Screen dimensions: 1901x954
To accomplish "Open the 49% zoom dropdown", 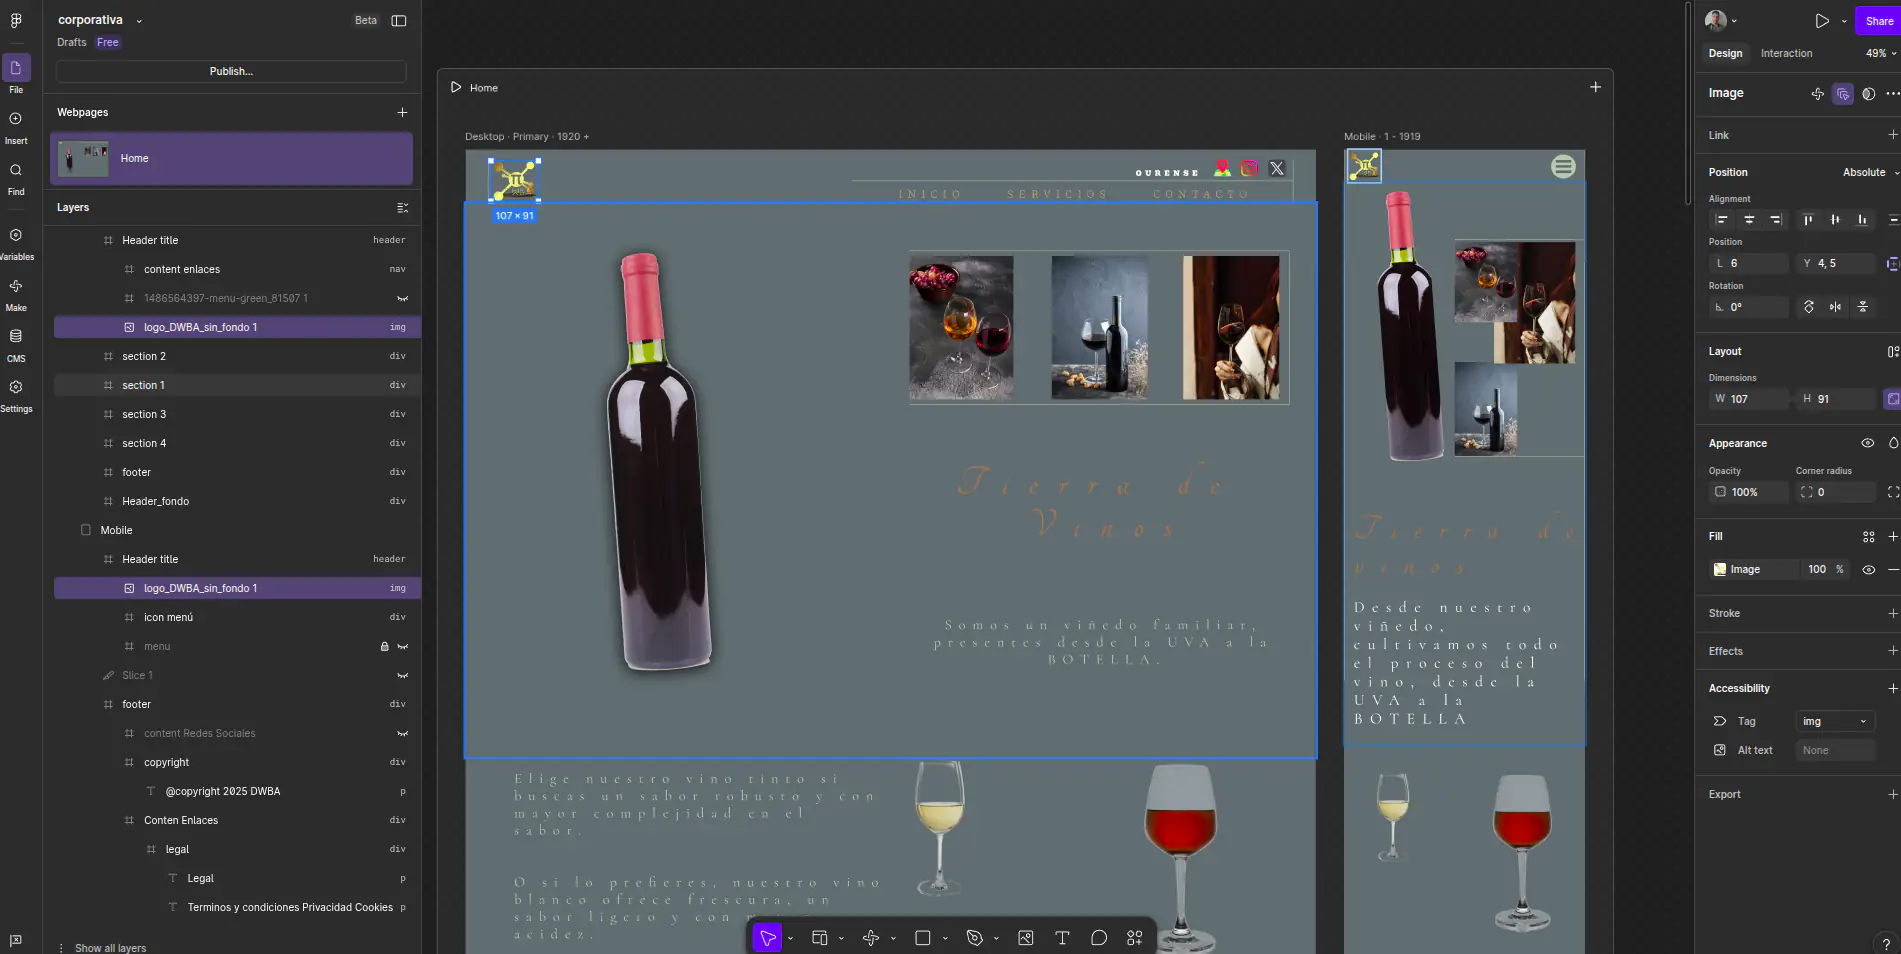I will [1880, 54].
